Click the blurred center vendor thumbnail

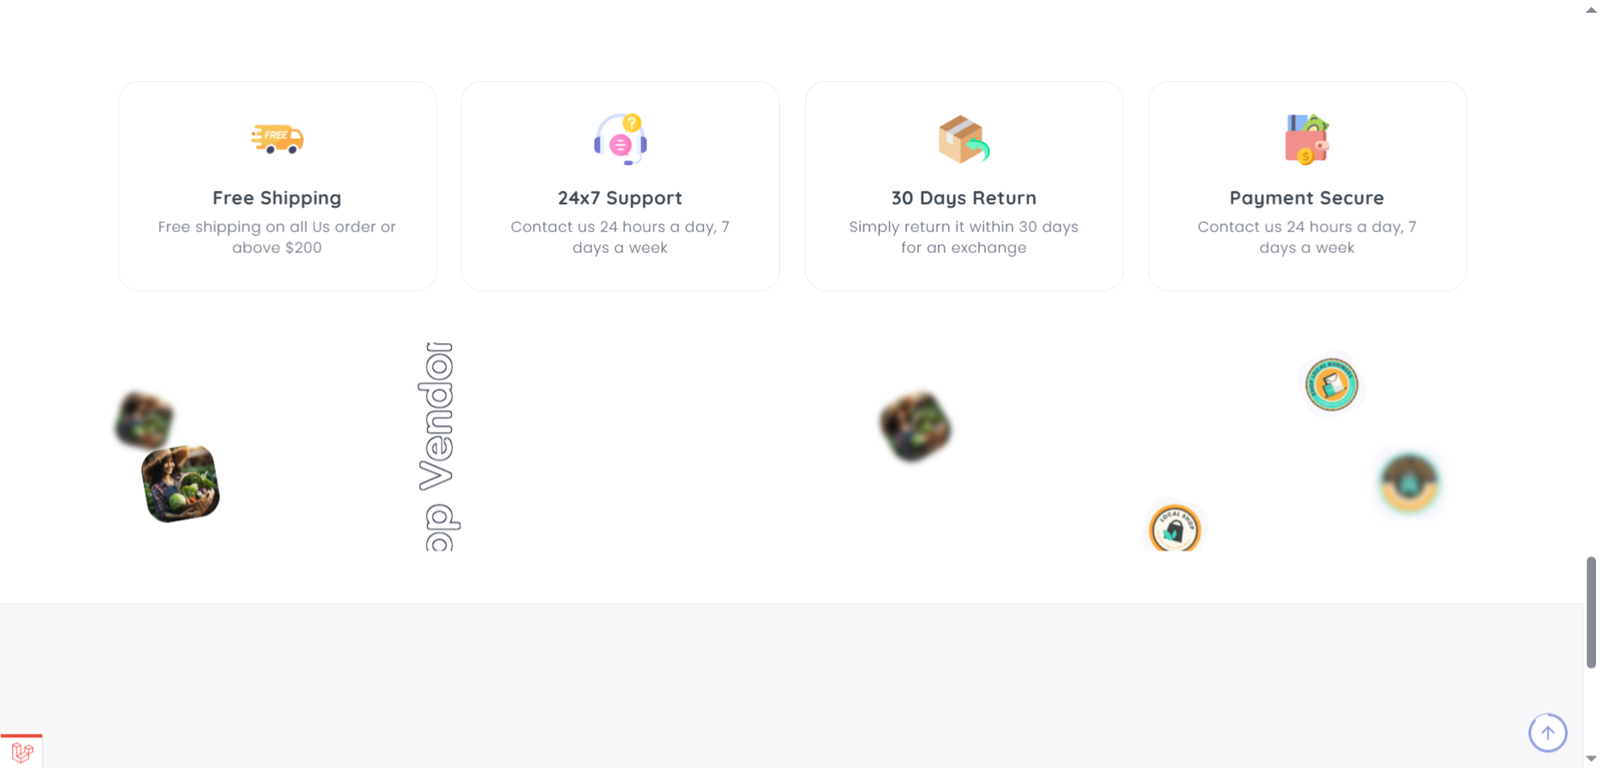click(x=915, y=427)
